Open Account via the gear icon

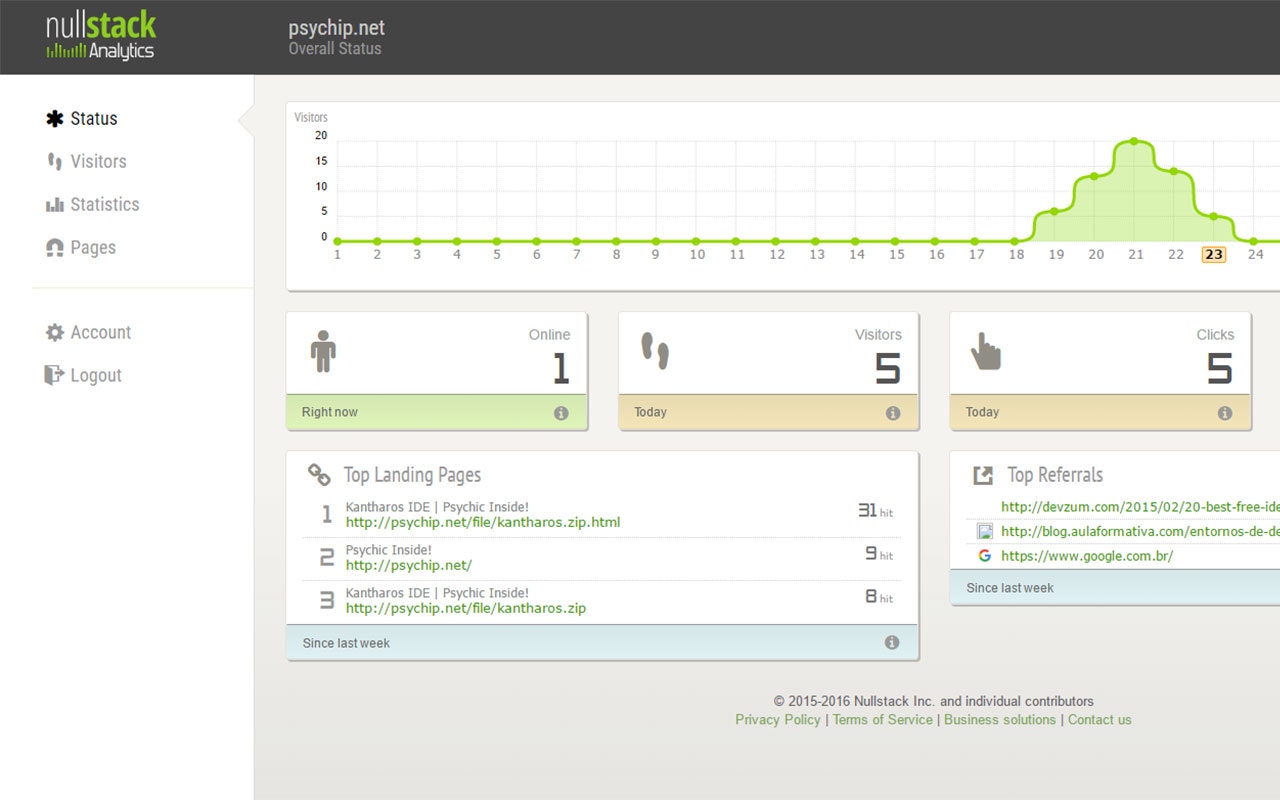click(x=55, y=332)
